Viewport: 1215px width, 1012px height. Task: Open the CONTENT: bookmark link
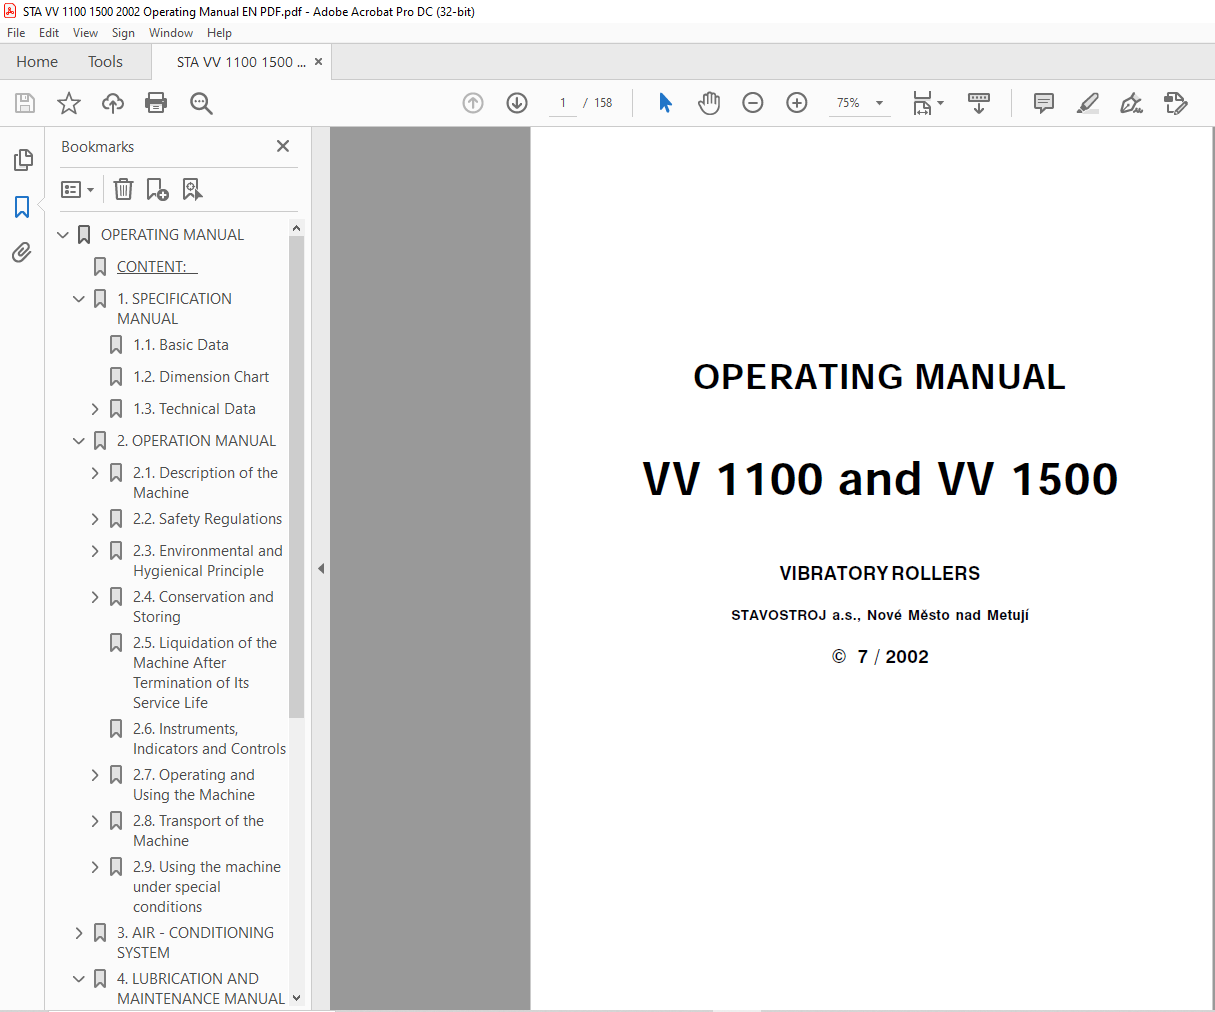157,267
